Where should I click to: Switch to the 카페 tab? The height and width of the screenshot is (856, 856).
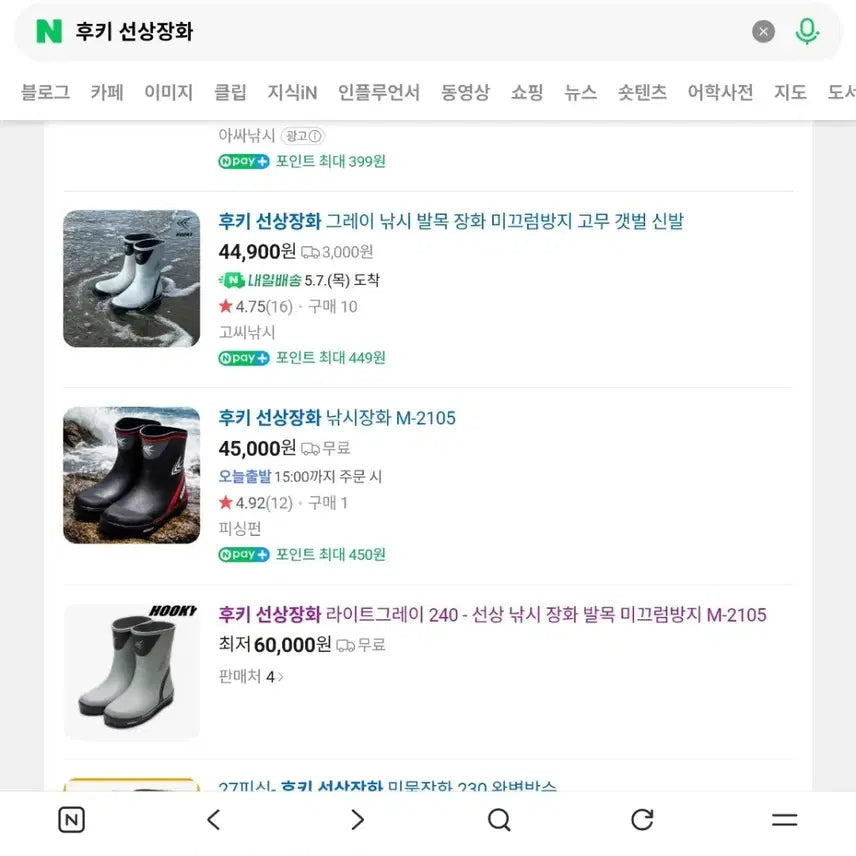tap(107, 92)
